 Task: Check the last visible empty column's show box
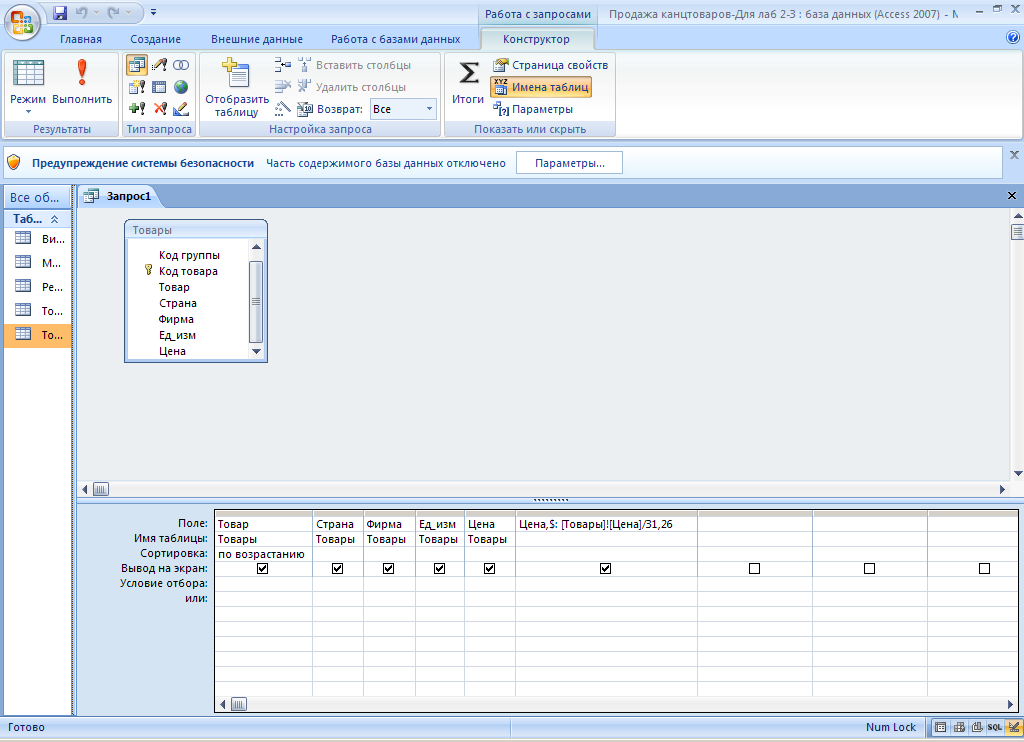point(984,568)
